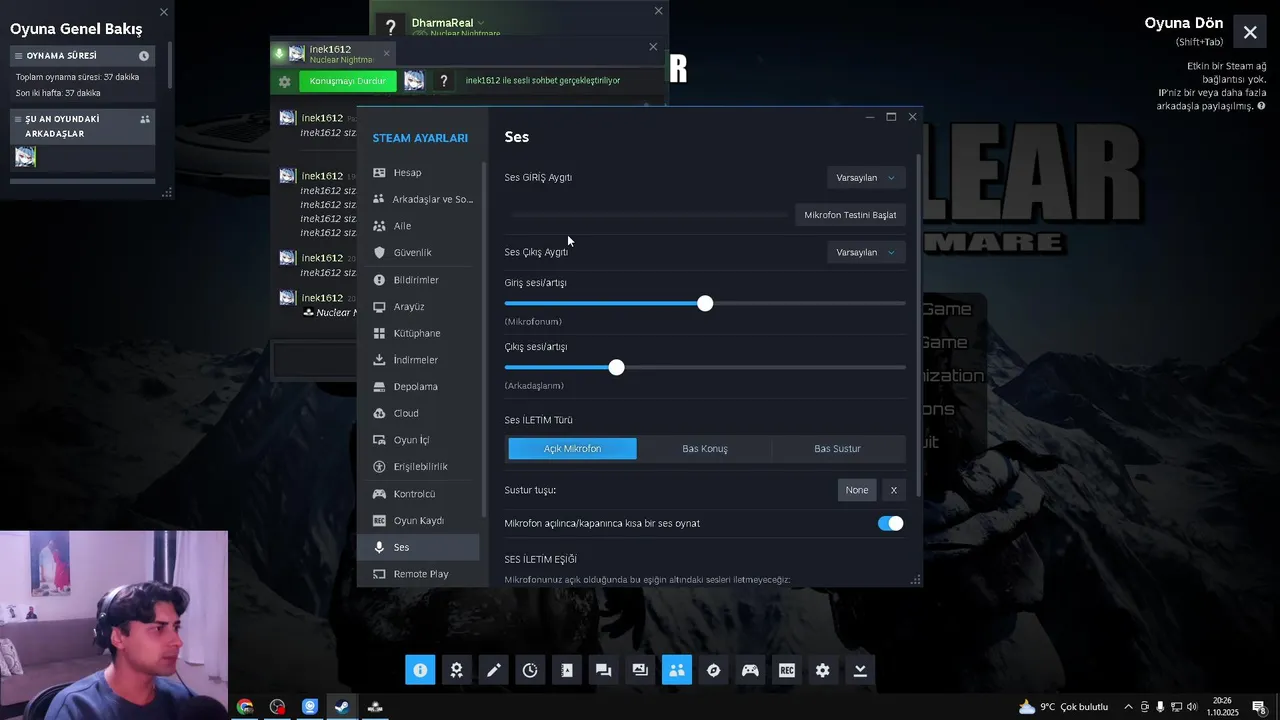Viewport: 1280px width, 720px height.
Task: Click the voice chat settings gear icon
Action: (285, 81)
